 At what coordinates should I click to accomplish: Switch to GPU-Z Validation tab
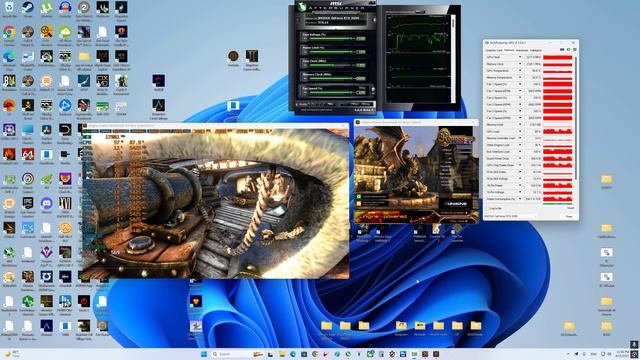[536, 50]
